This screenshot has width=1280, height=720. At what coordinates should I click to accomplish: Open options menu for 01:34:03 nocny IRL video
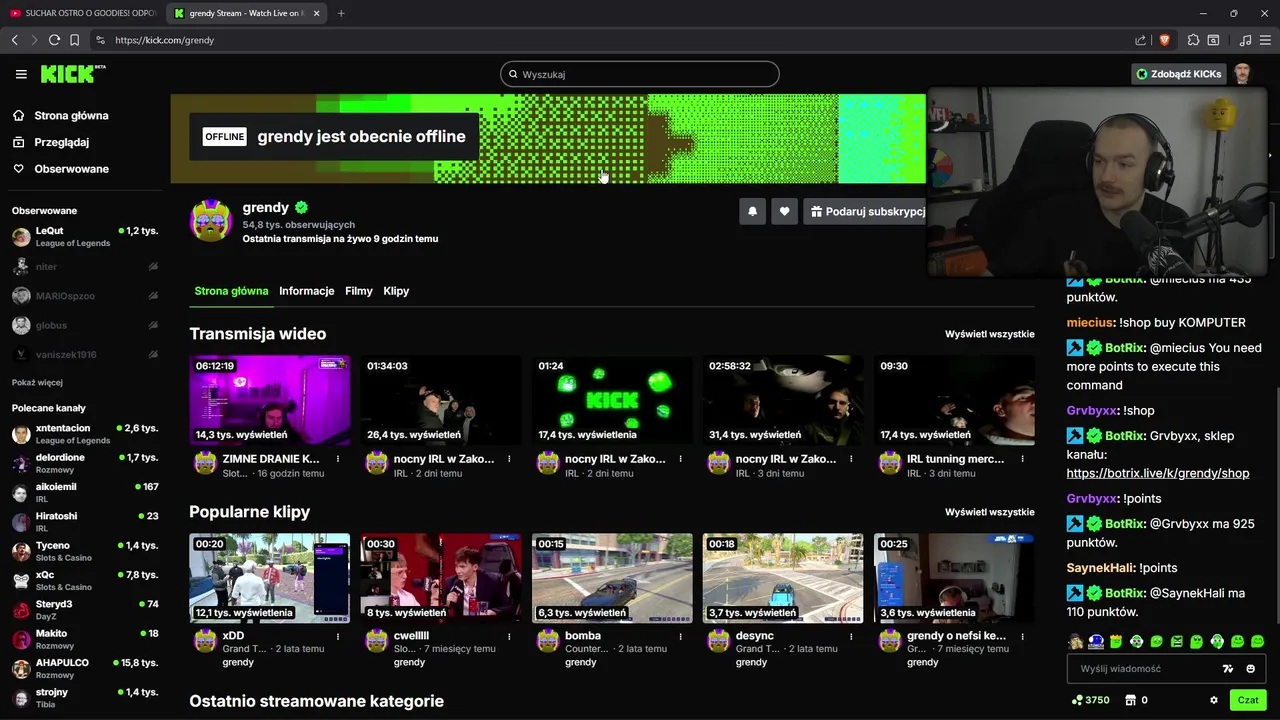tap(509, 459)
